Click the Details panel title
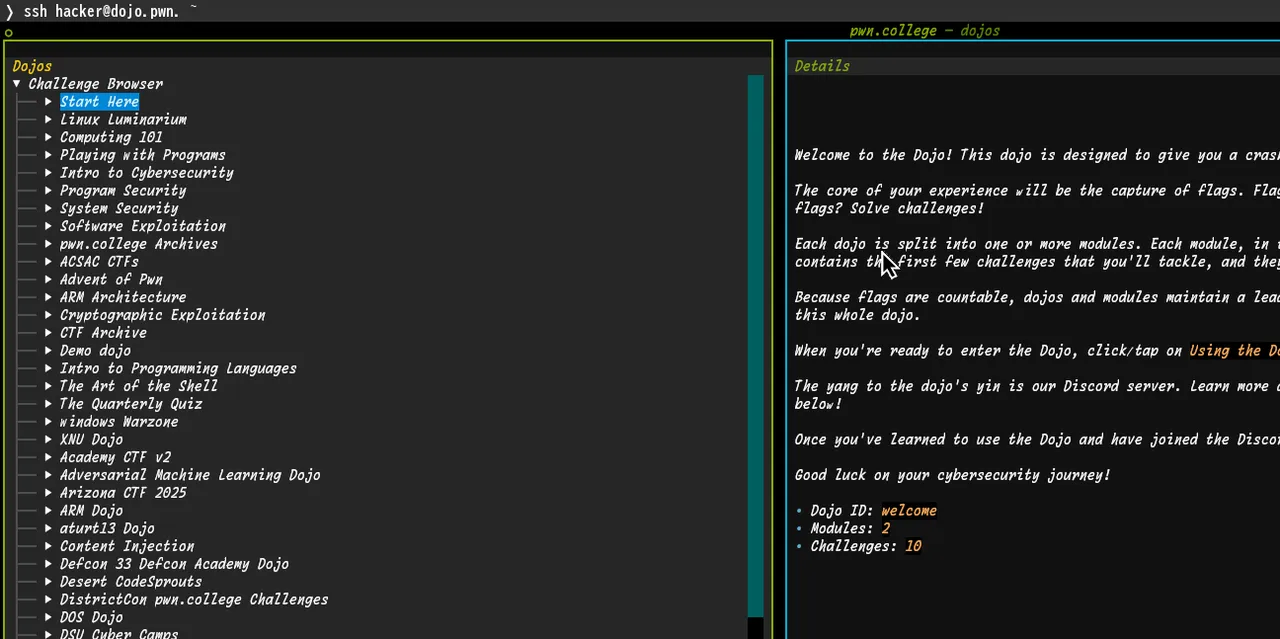Screen dimensions: 1280x639 point(822,66)
